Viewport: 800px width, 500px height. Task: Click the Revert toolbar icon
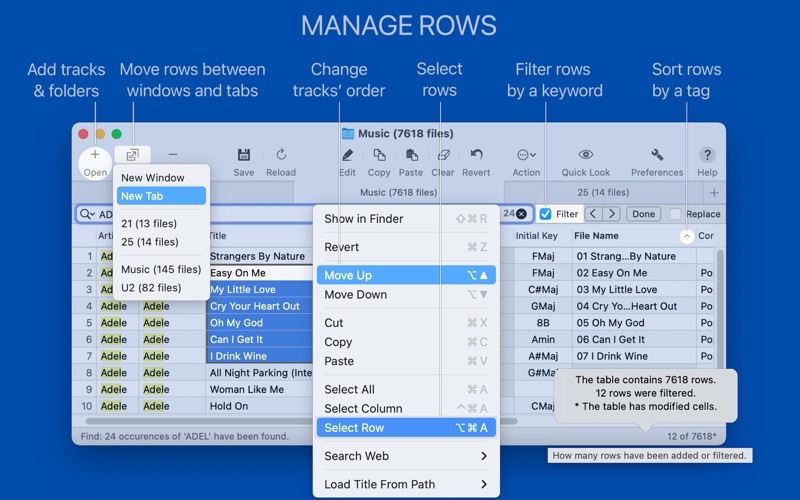(x=477, y=155)
